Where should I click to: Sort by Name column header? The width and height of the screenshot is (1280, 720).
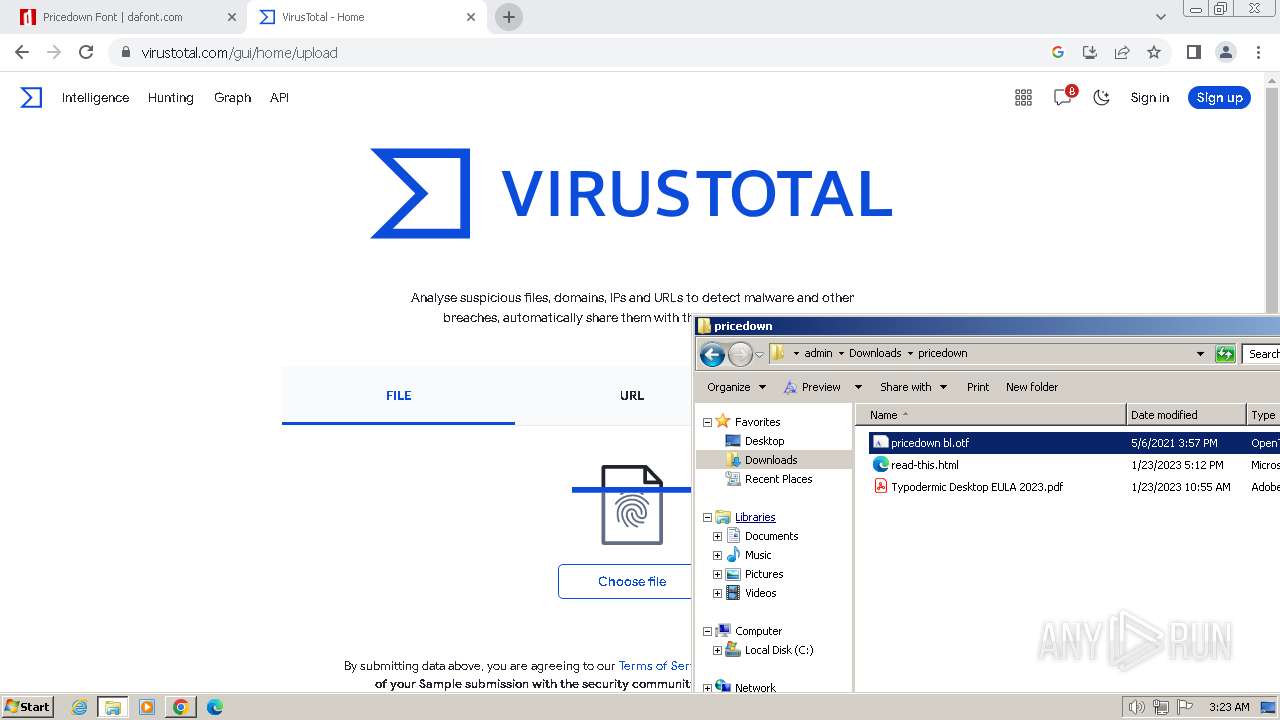tap(993, 415)
